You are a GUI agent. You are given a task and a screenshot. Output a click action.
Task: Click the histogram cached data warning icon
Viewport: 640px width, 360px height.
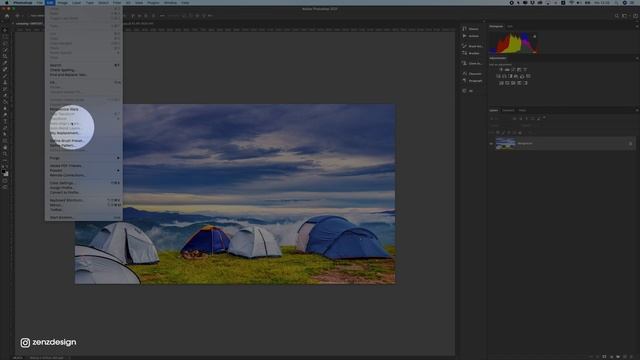[x=534, y=36]
